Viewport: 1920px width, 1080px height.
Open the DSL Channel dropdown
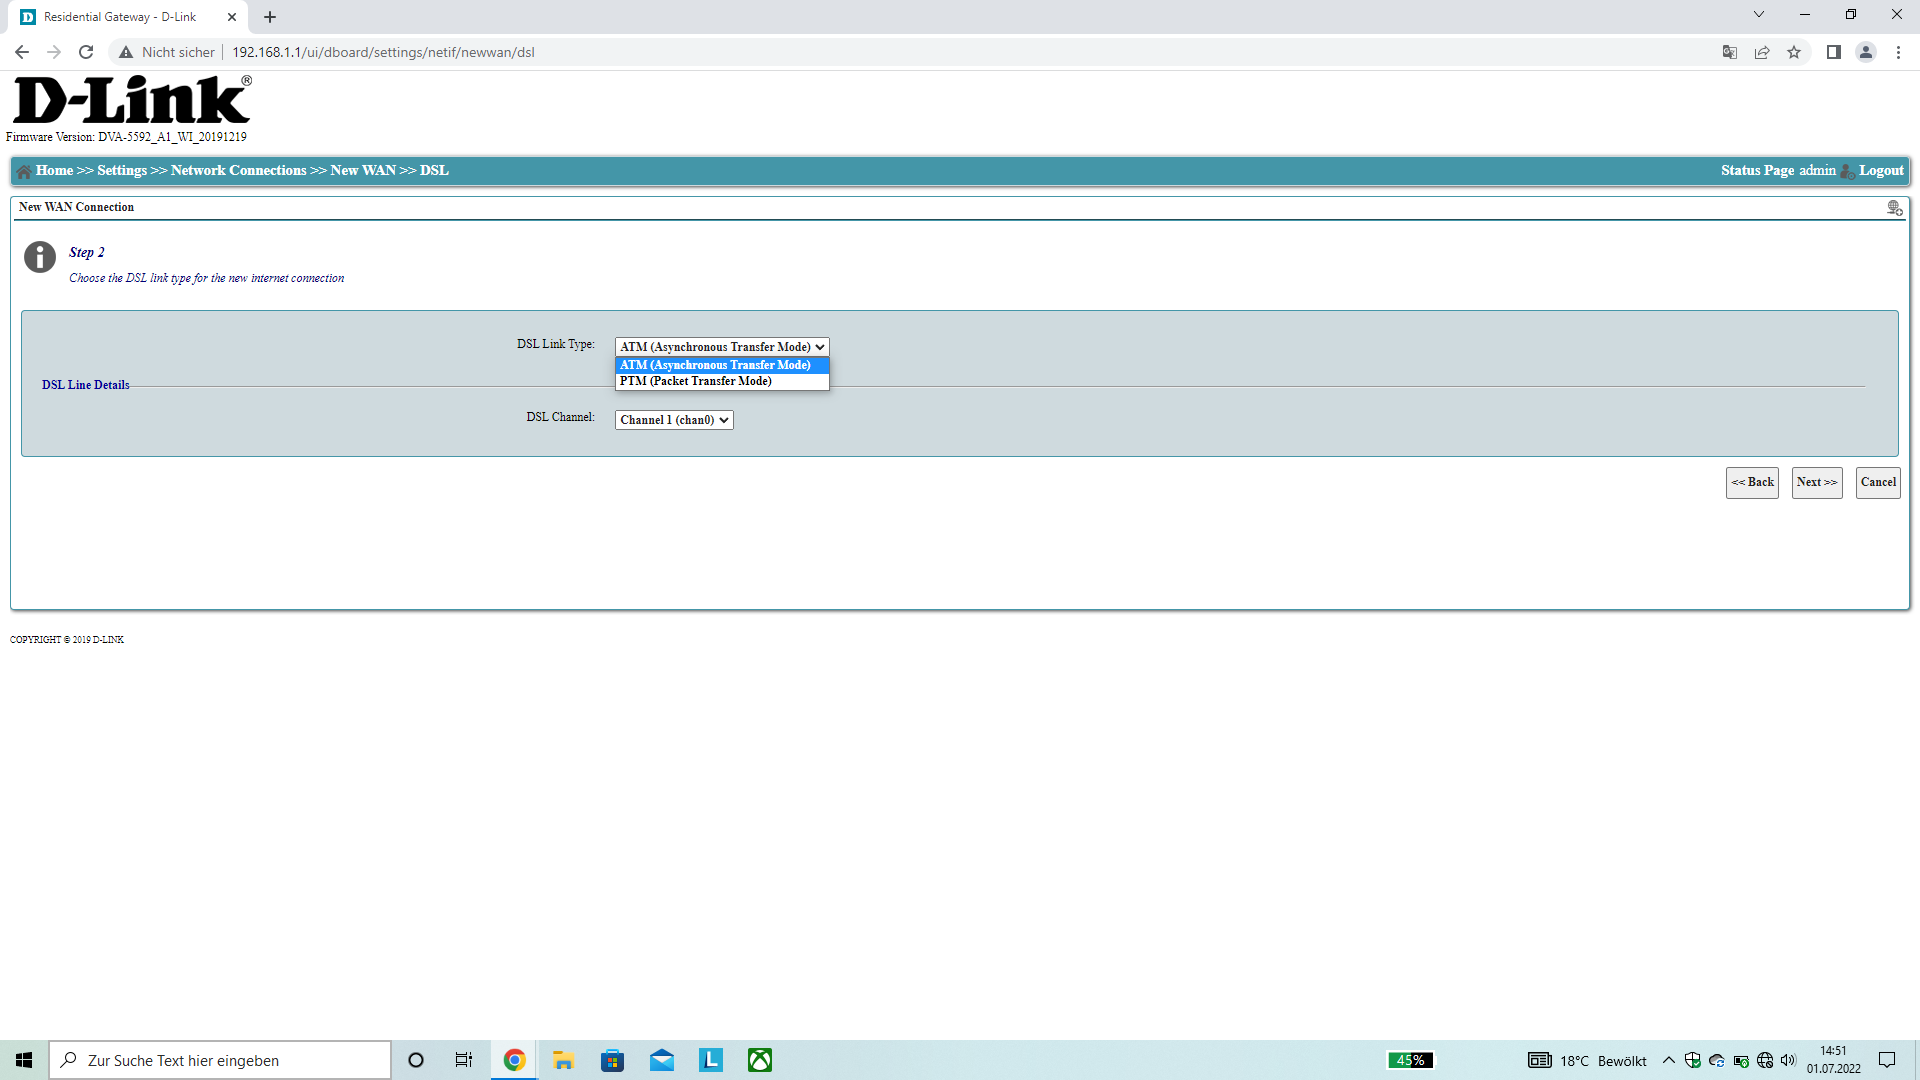pos(674,420)
